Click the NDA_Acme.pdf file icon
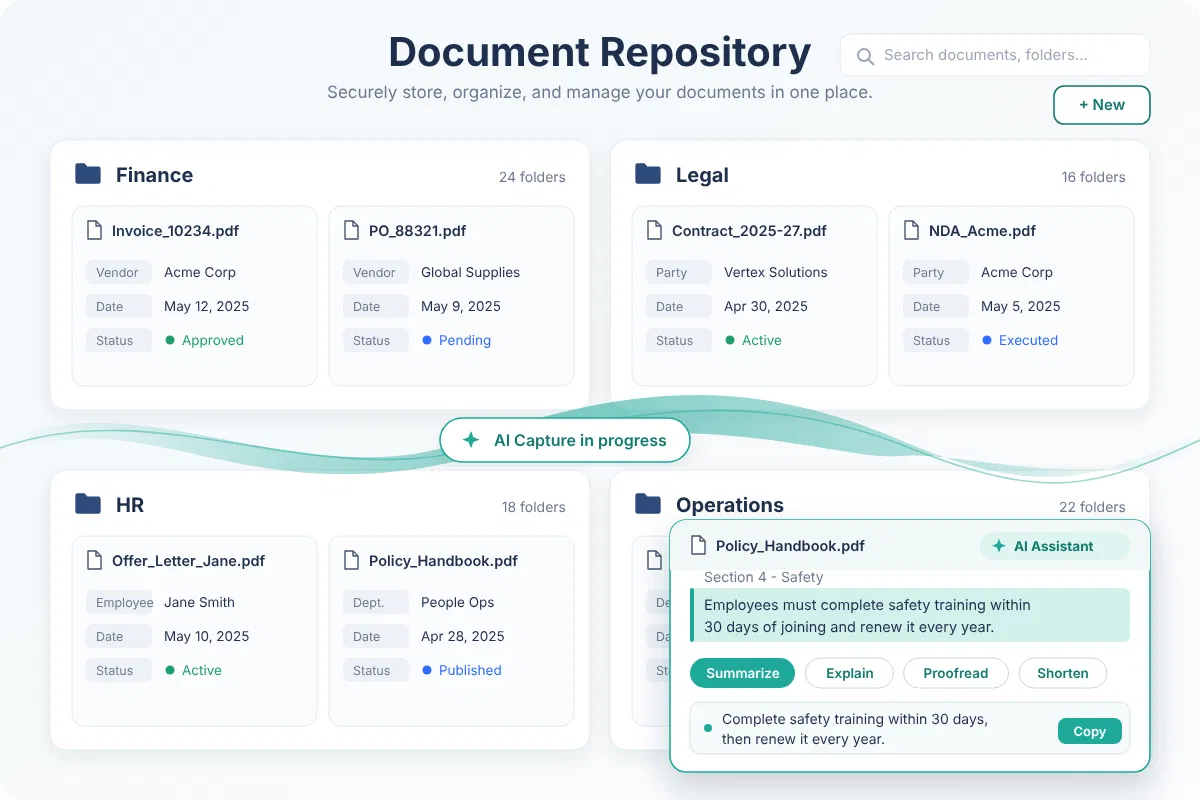Screen dimensions: 1200x800 [911, 230]
